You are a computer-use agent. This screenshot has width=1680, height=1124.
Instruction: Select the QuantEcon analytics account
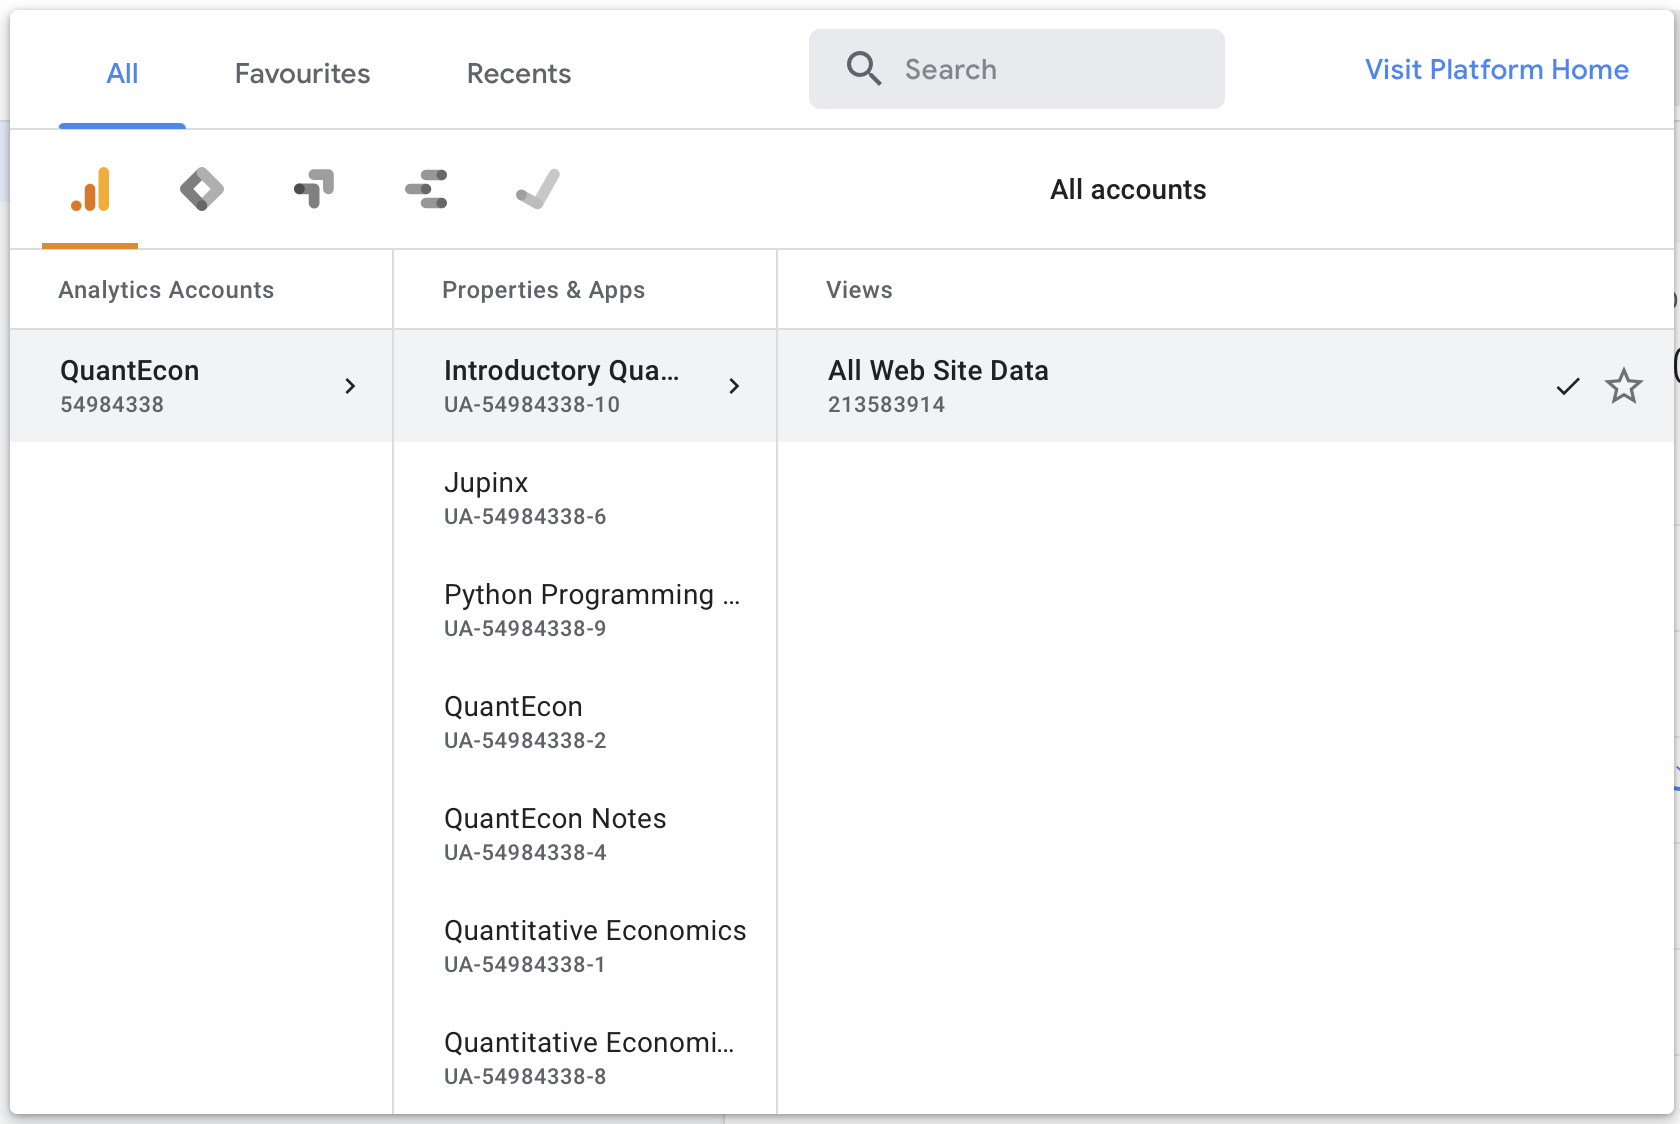coord(201,386)
